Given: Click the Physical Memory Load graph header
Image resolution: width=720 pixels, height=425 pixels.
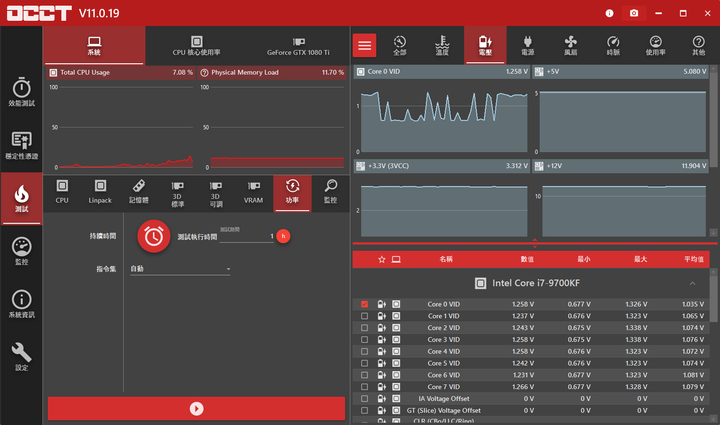Looking at the screenshot, I should (x=272, y=73).
